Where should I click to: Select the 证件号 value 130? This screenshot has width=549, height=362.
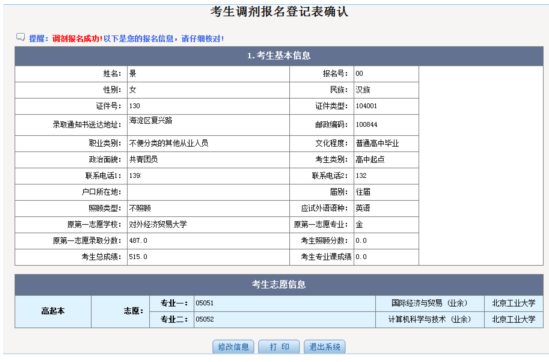point(134,106)
